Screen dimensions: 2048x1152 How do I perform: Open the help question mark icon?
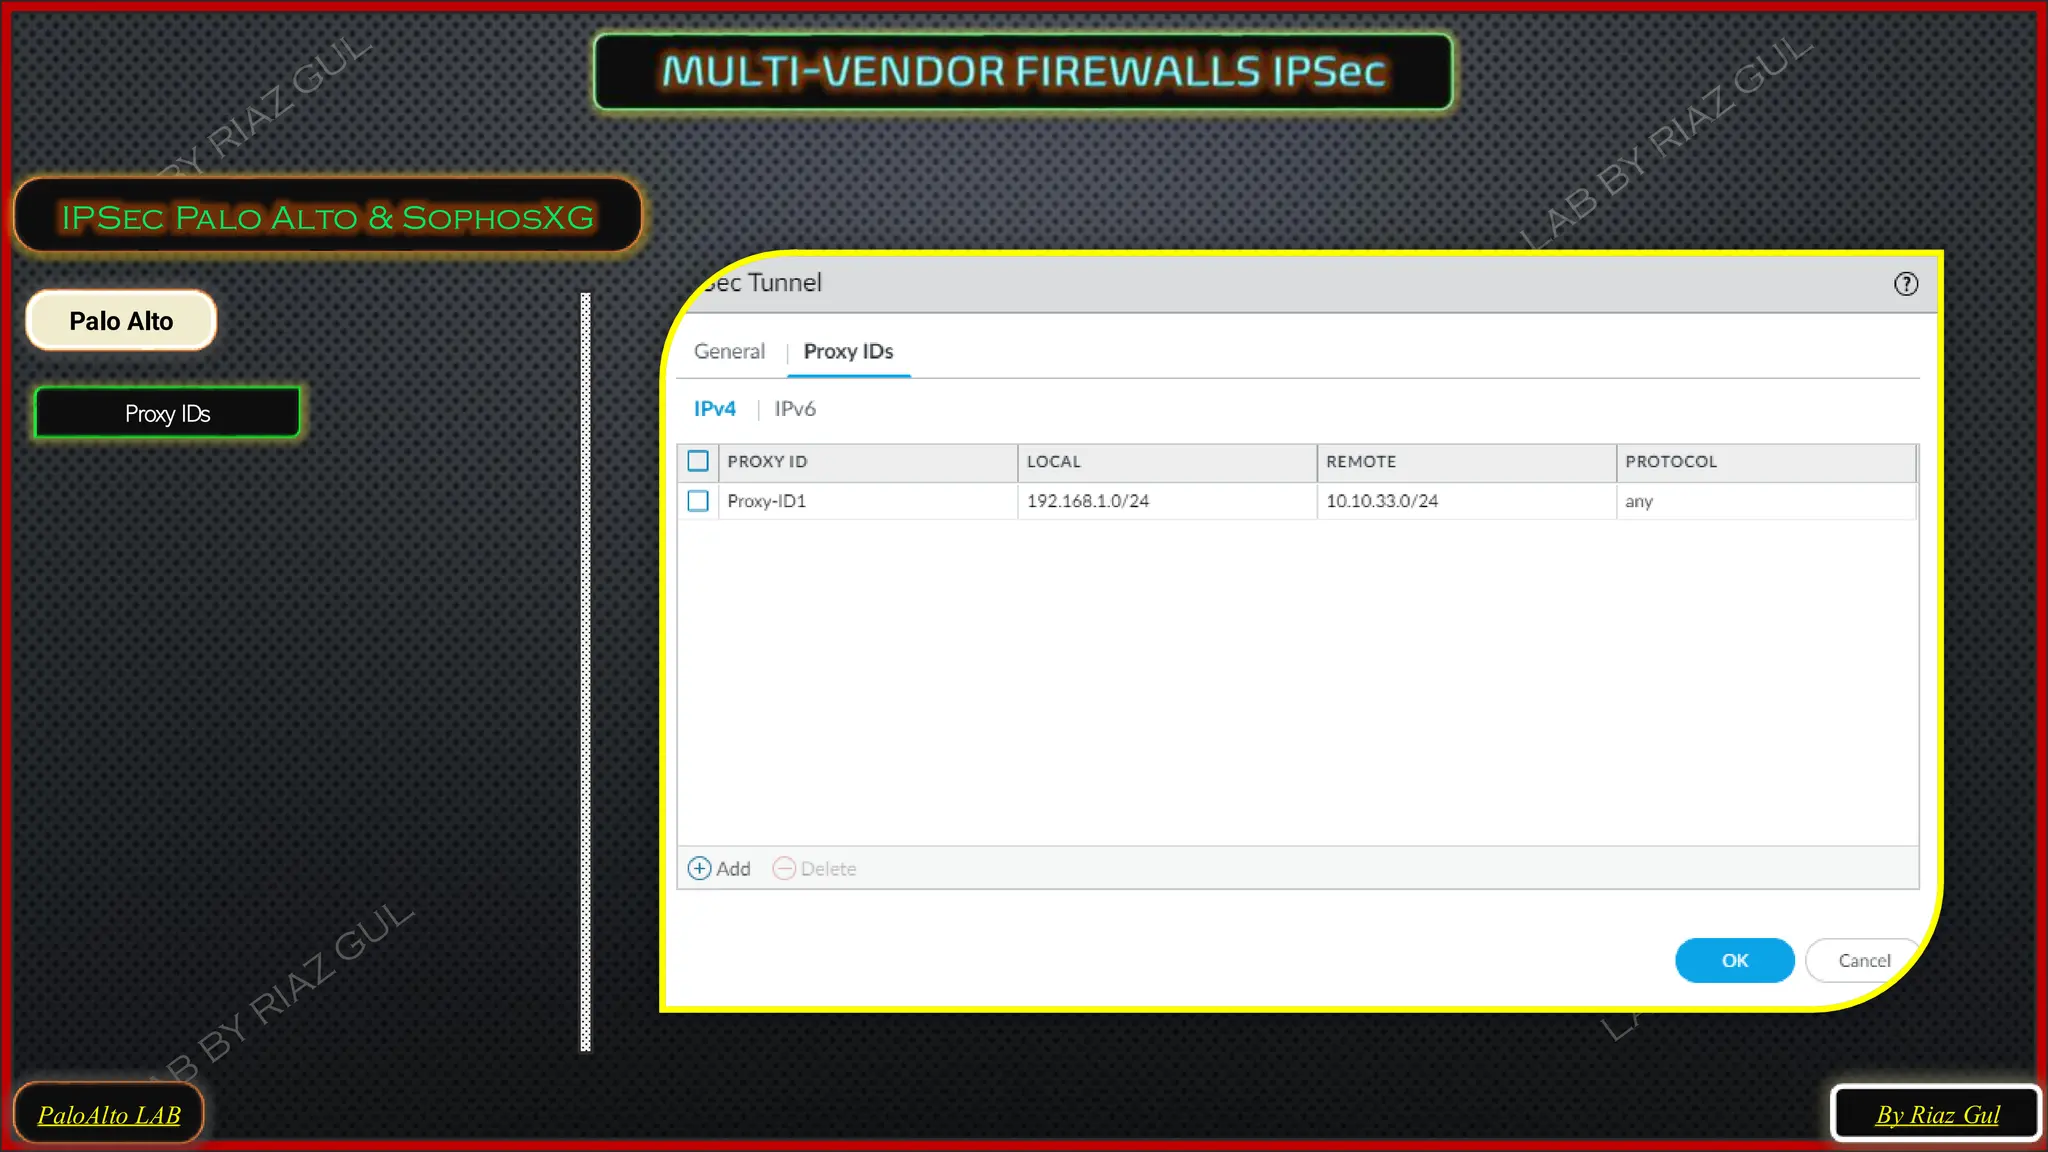pos(1906,284)
